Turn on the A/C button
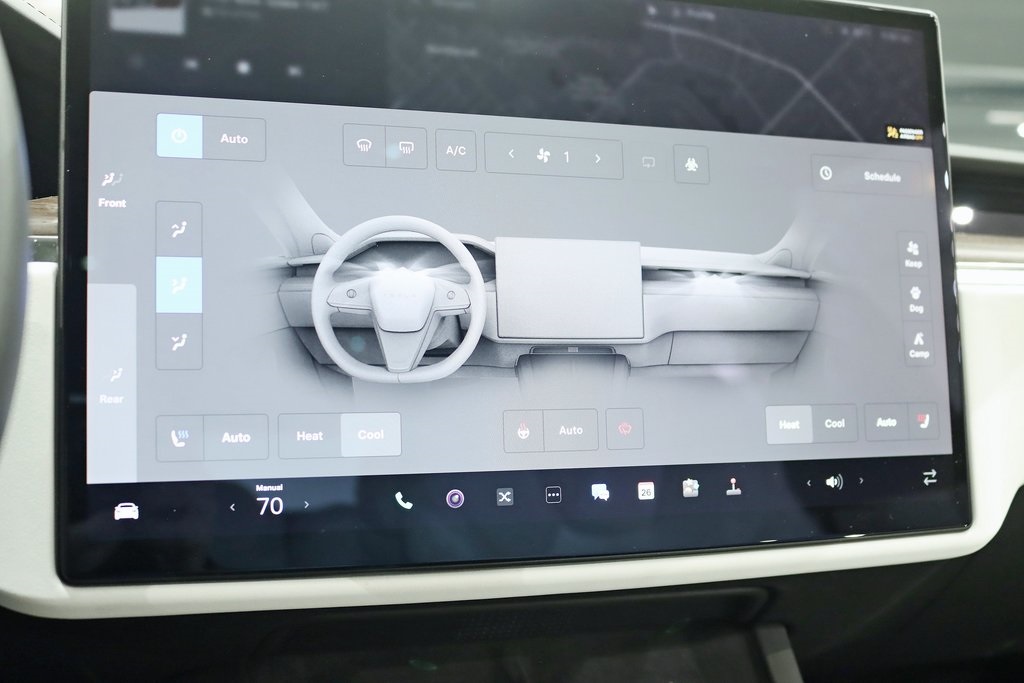This screenshot has height=683, width=1024. coord(455,151)
